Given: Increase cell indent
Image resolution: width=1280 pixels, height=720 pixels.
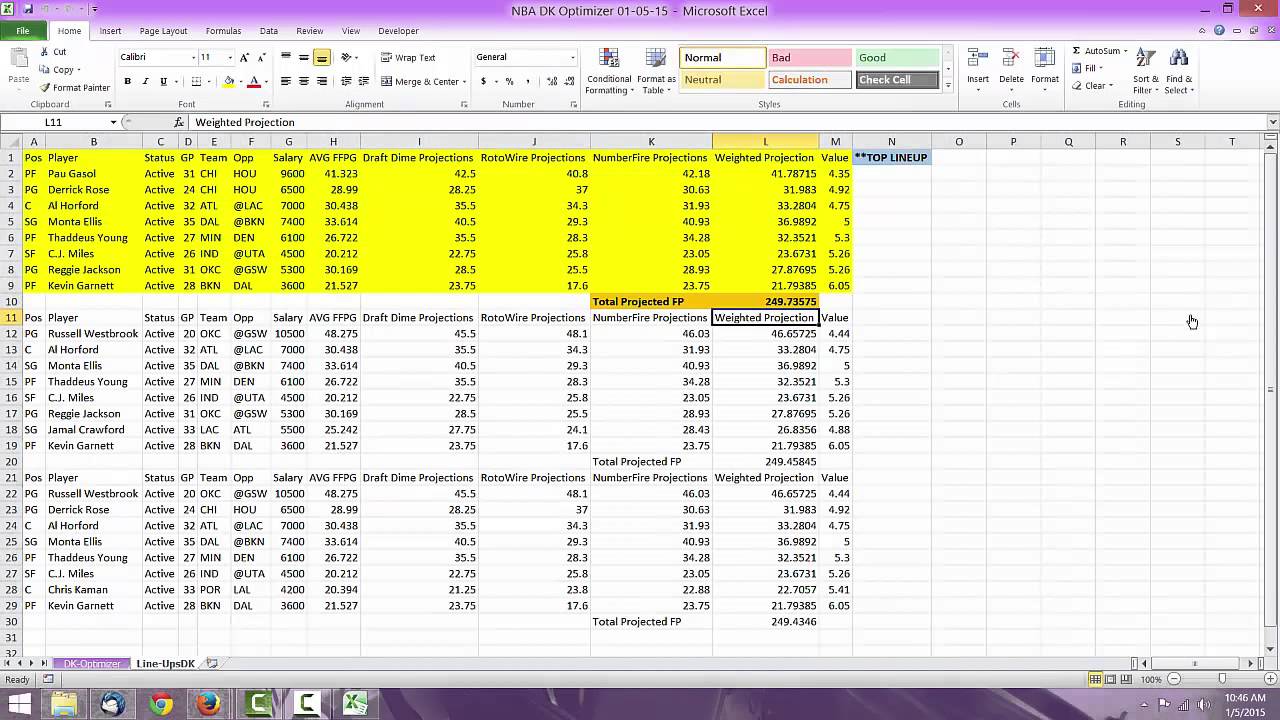Looking at the screenshot, I should coord(363,81).
